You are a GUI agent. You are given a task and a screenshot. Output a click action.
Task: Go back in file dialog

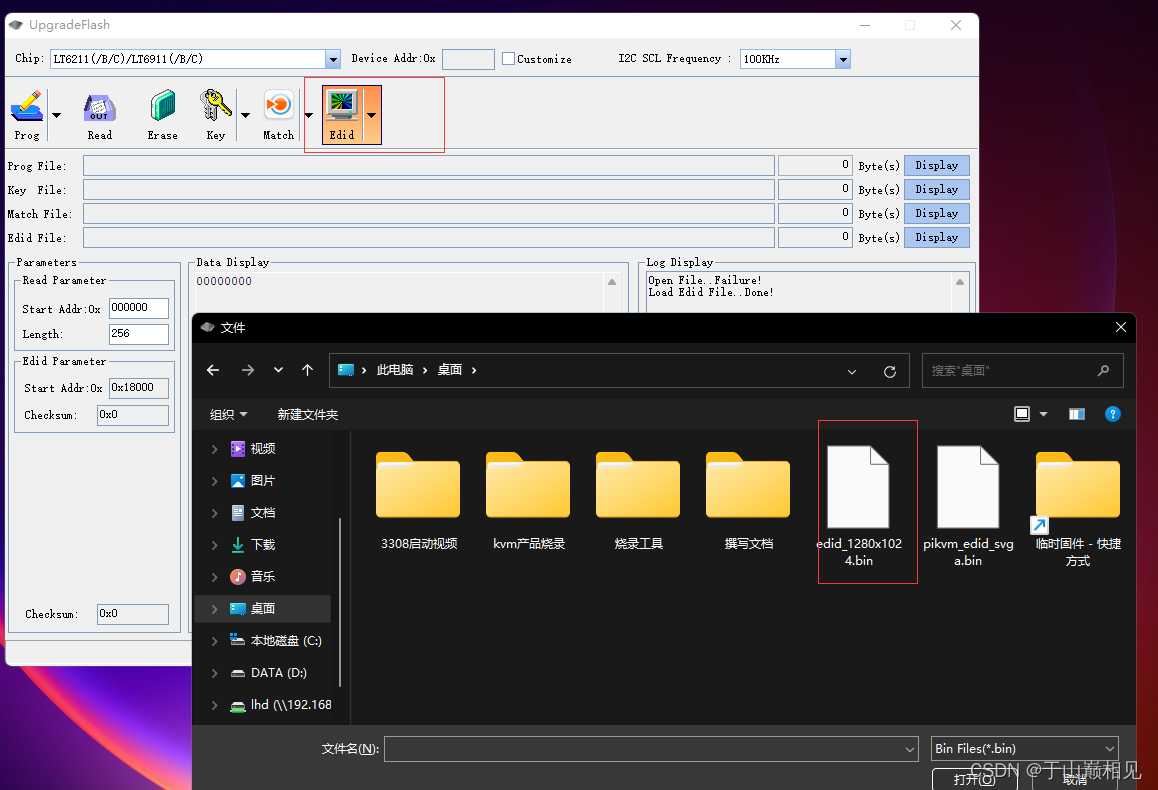click(x=213, y=370)
